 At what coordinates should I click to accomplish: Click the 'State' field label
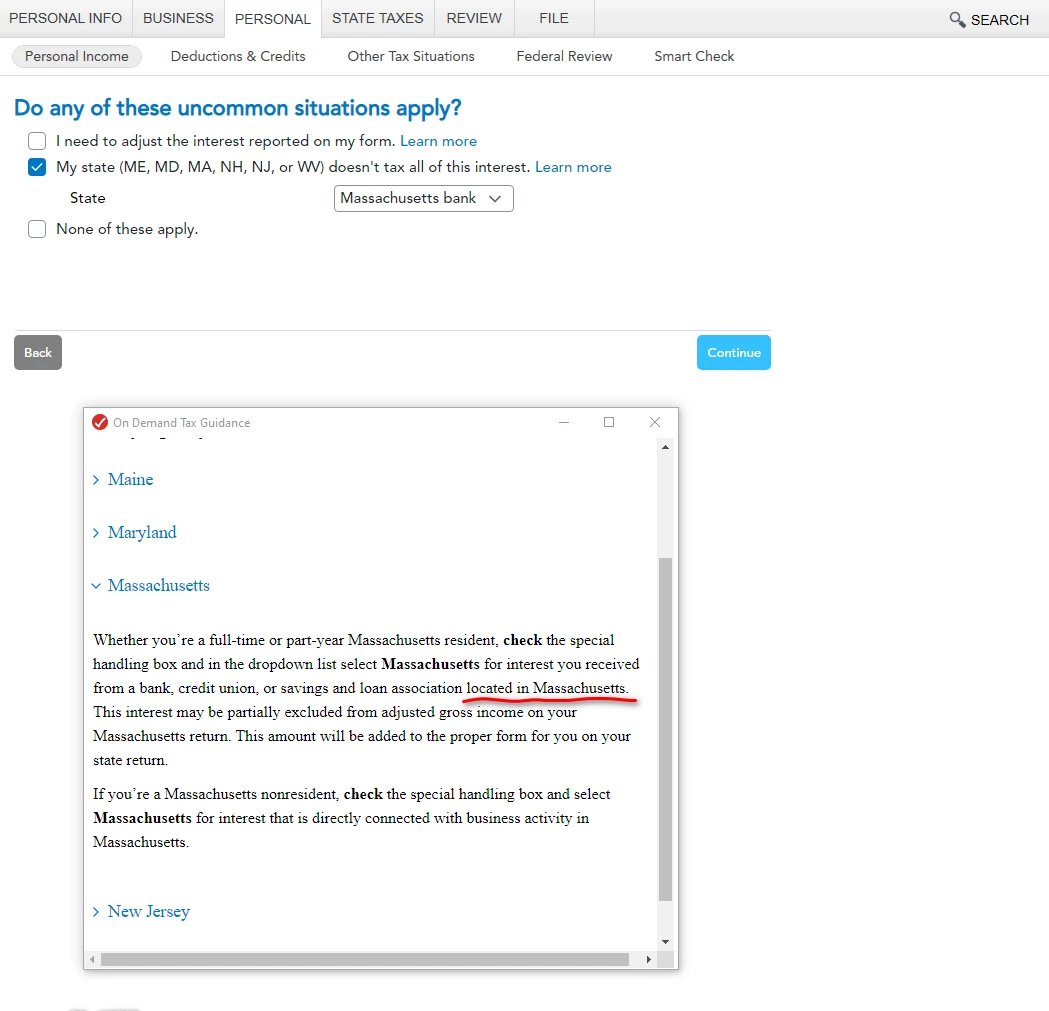tap(88, 198)
